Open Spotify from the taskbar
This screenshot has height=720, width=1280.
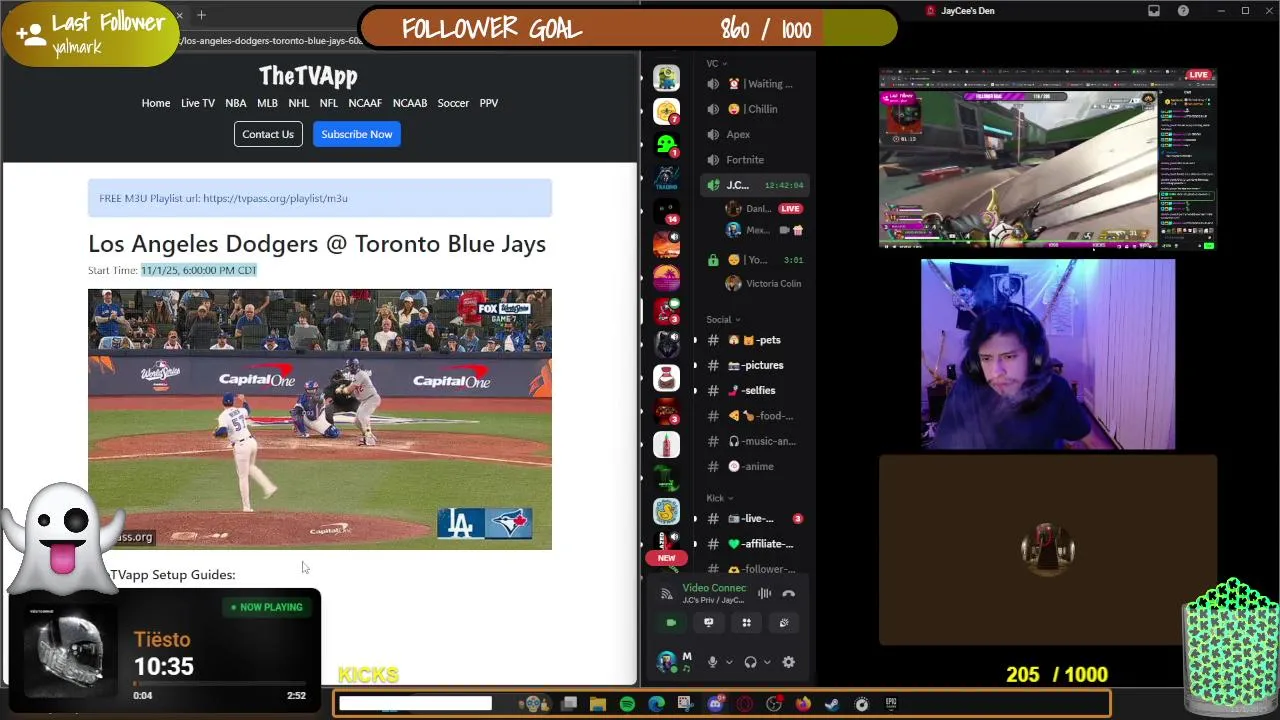[x=627, y=704]
